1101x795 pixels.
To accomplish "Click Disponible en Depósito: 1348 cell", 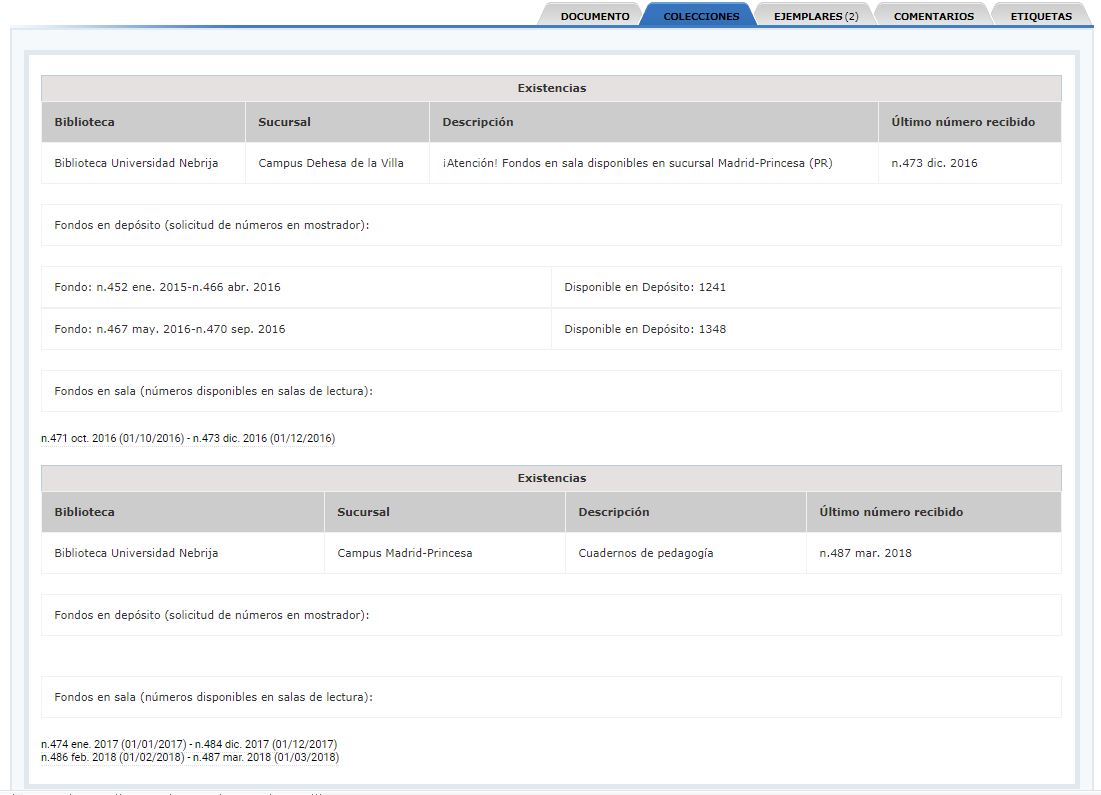I will coord(645,329).
